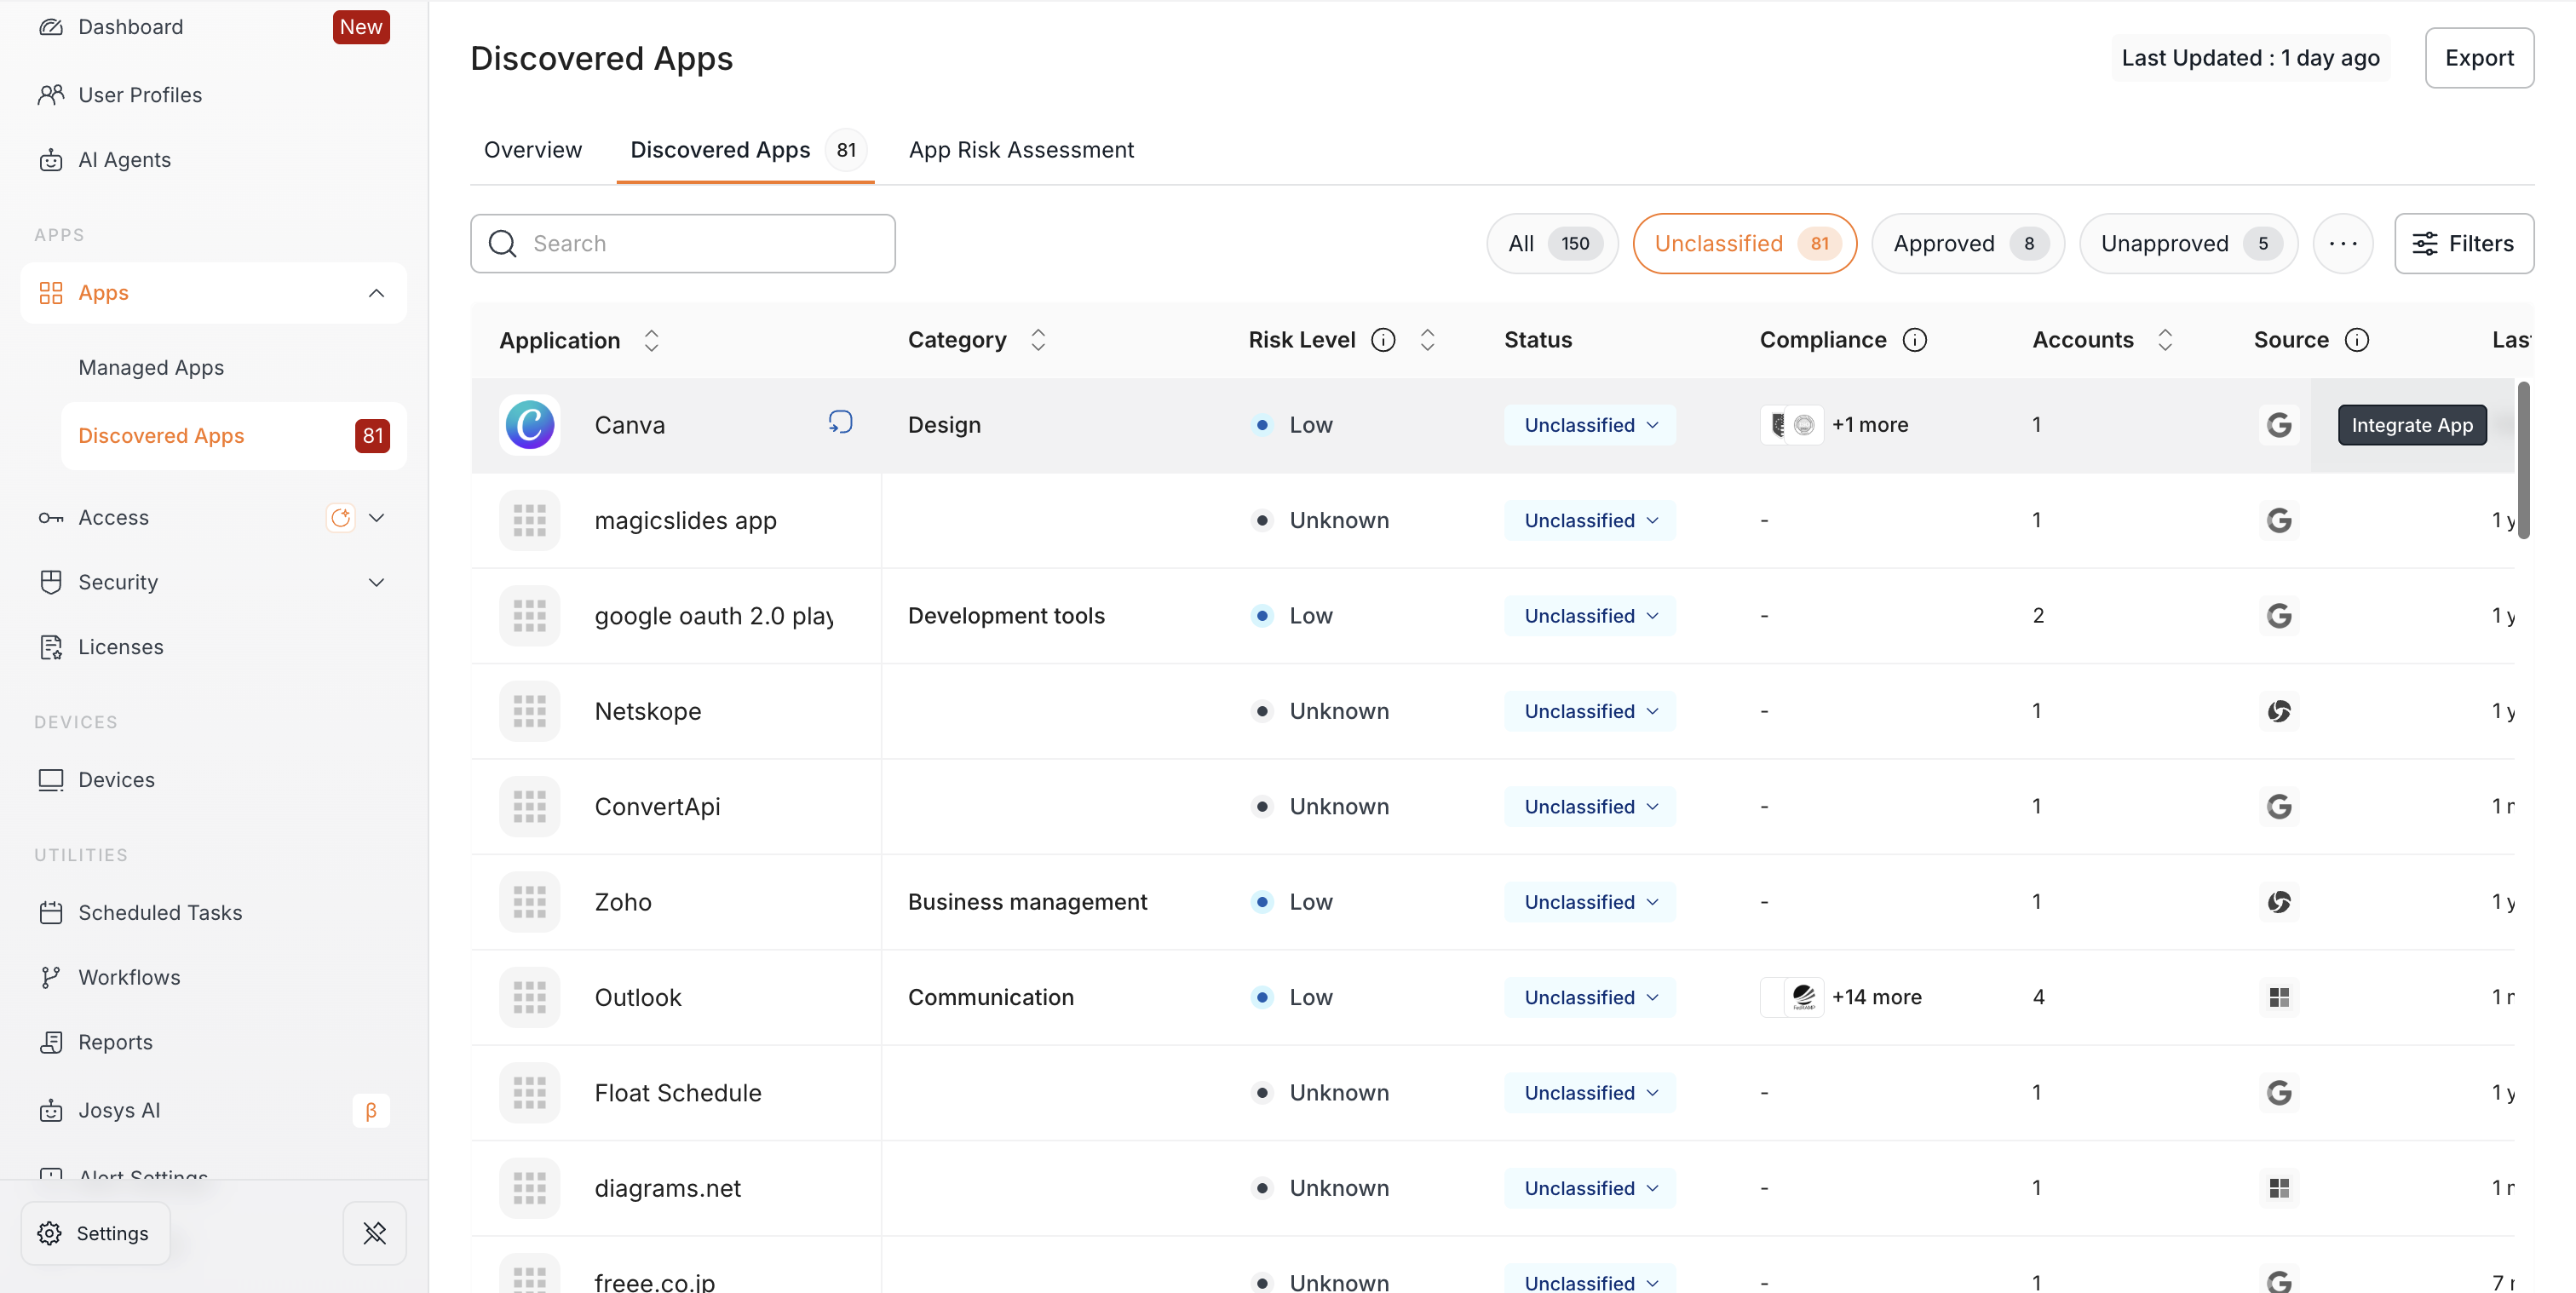Show Compliance info icon
Image resolution: width=2576 pixels, height=1293 pixels.
pos(1914,340)
